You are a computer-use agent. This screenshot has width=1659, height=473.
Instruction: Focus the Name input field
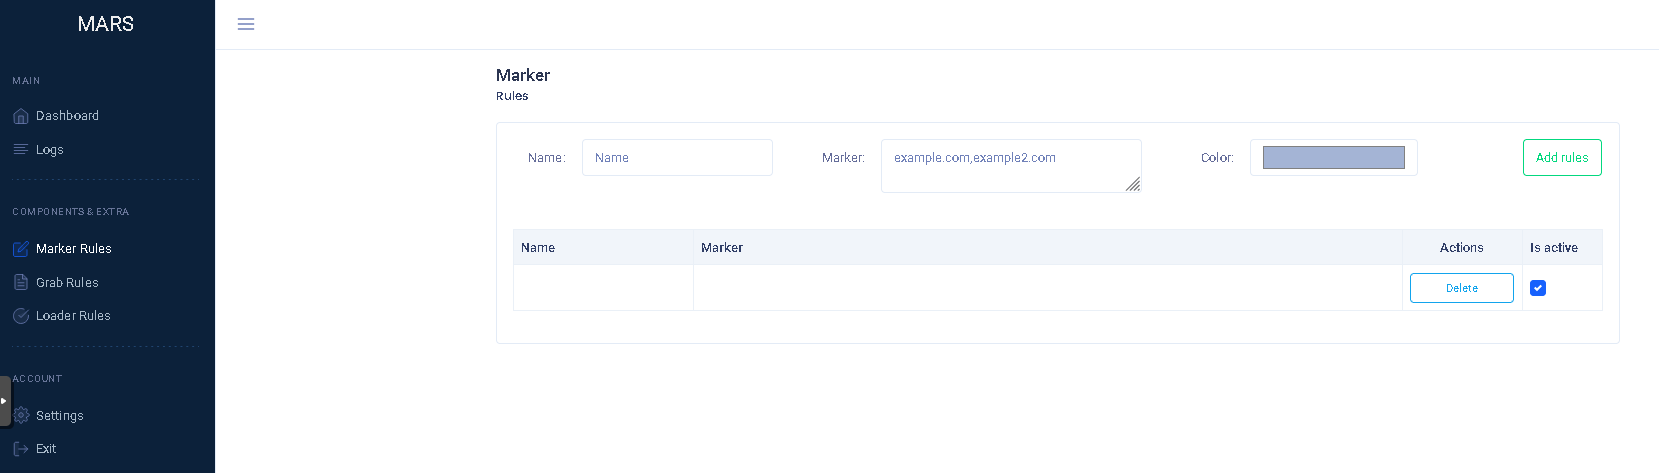677,158
